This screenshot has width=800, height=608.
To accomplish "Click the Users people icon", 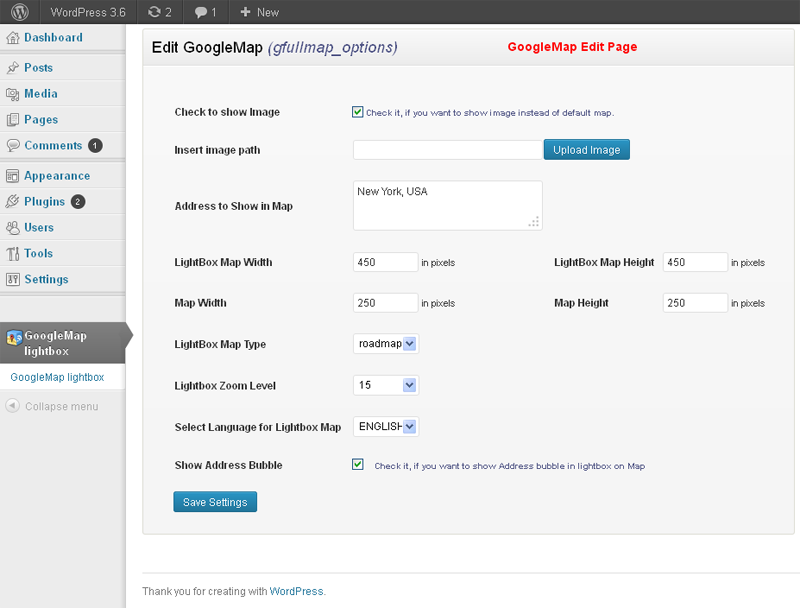I will (x=13, y=227).
